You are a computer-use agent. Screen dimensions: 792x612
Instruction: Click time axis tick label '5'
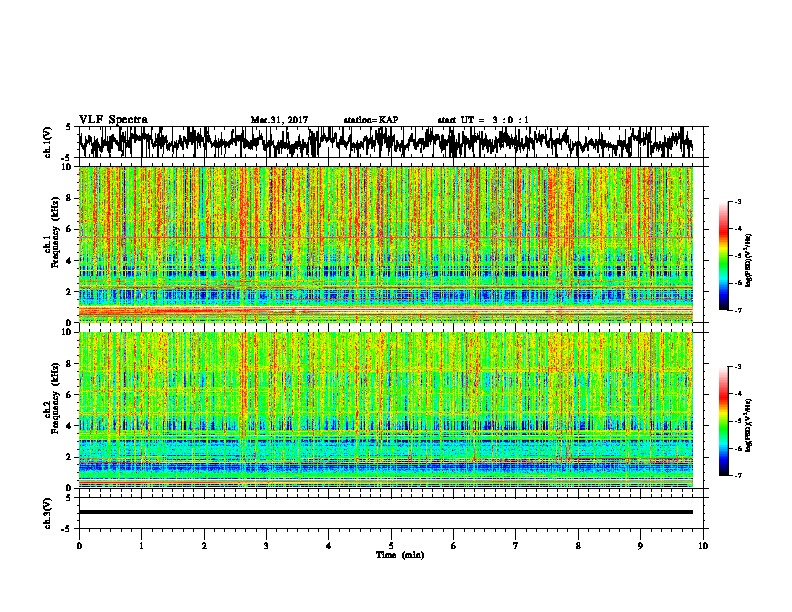[x=391, y=546]
